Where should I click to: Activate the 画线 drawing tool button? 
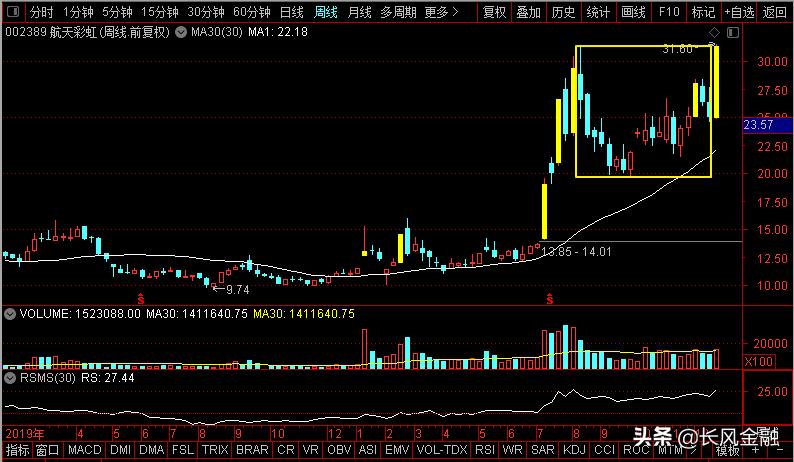633,12
